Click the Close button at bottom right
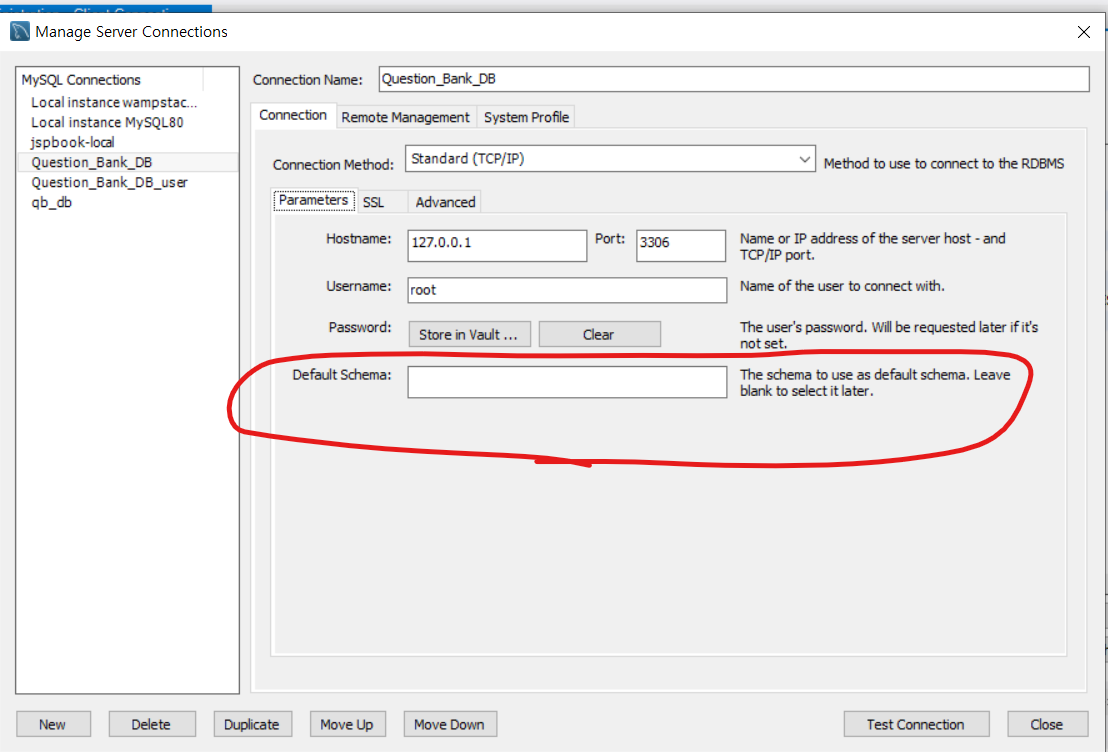1108x752 pixels. pos(1047,724)
